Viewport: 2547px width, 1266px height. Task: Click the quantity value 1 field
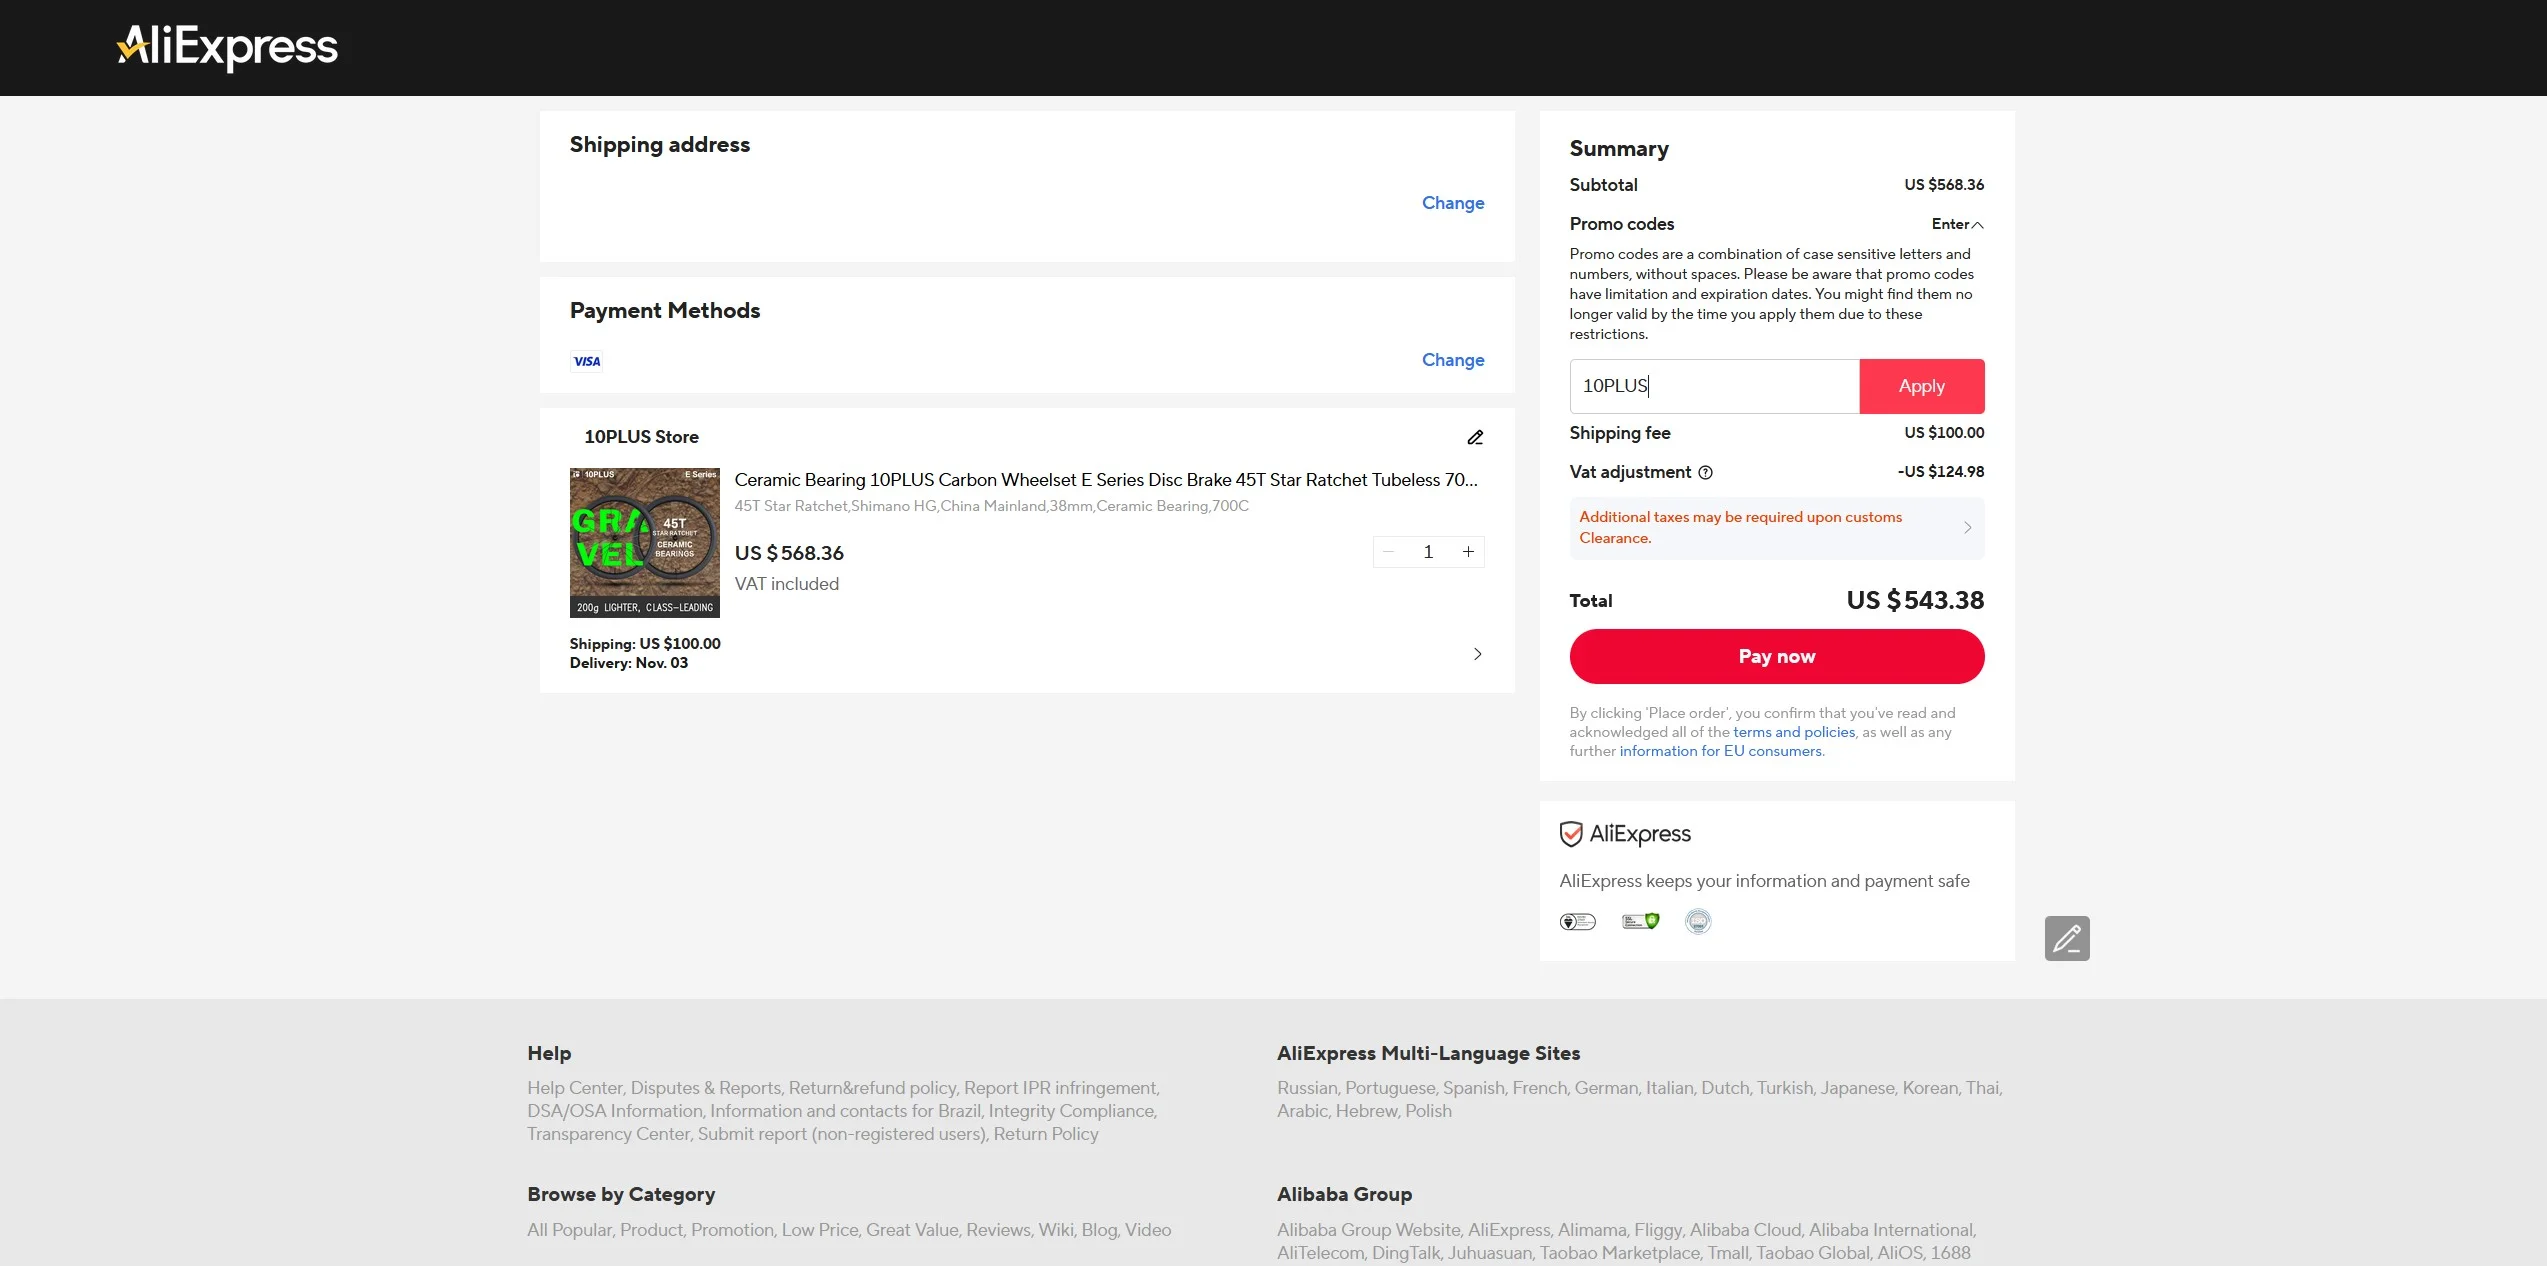(x=1428, y=552)
